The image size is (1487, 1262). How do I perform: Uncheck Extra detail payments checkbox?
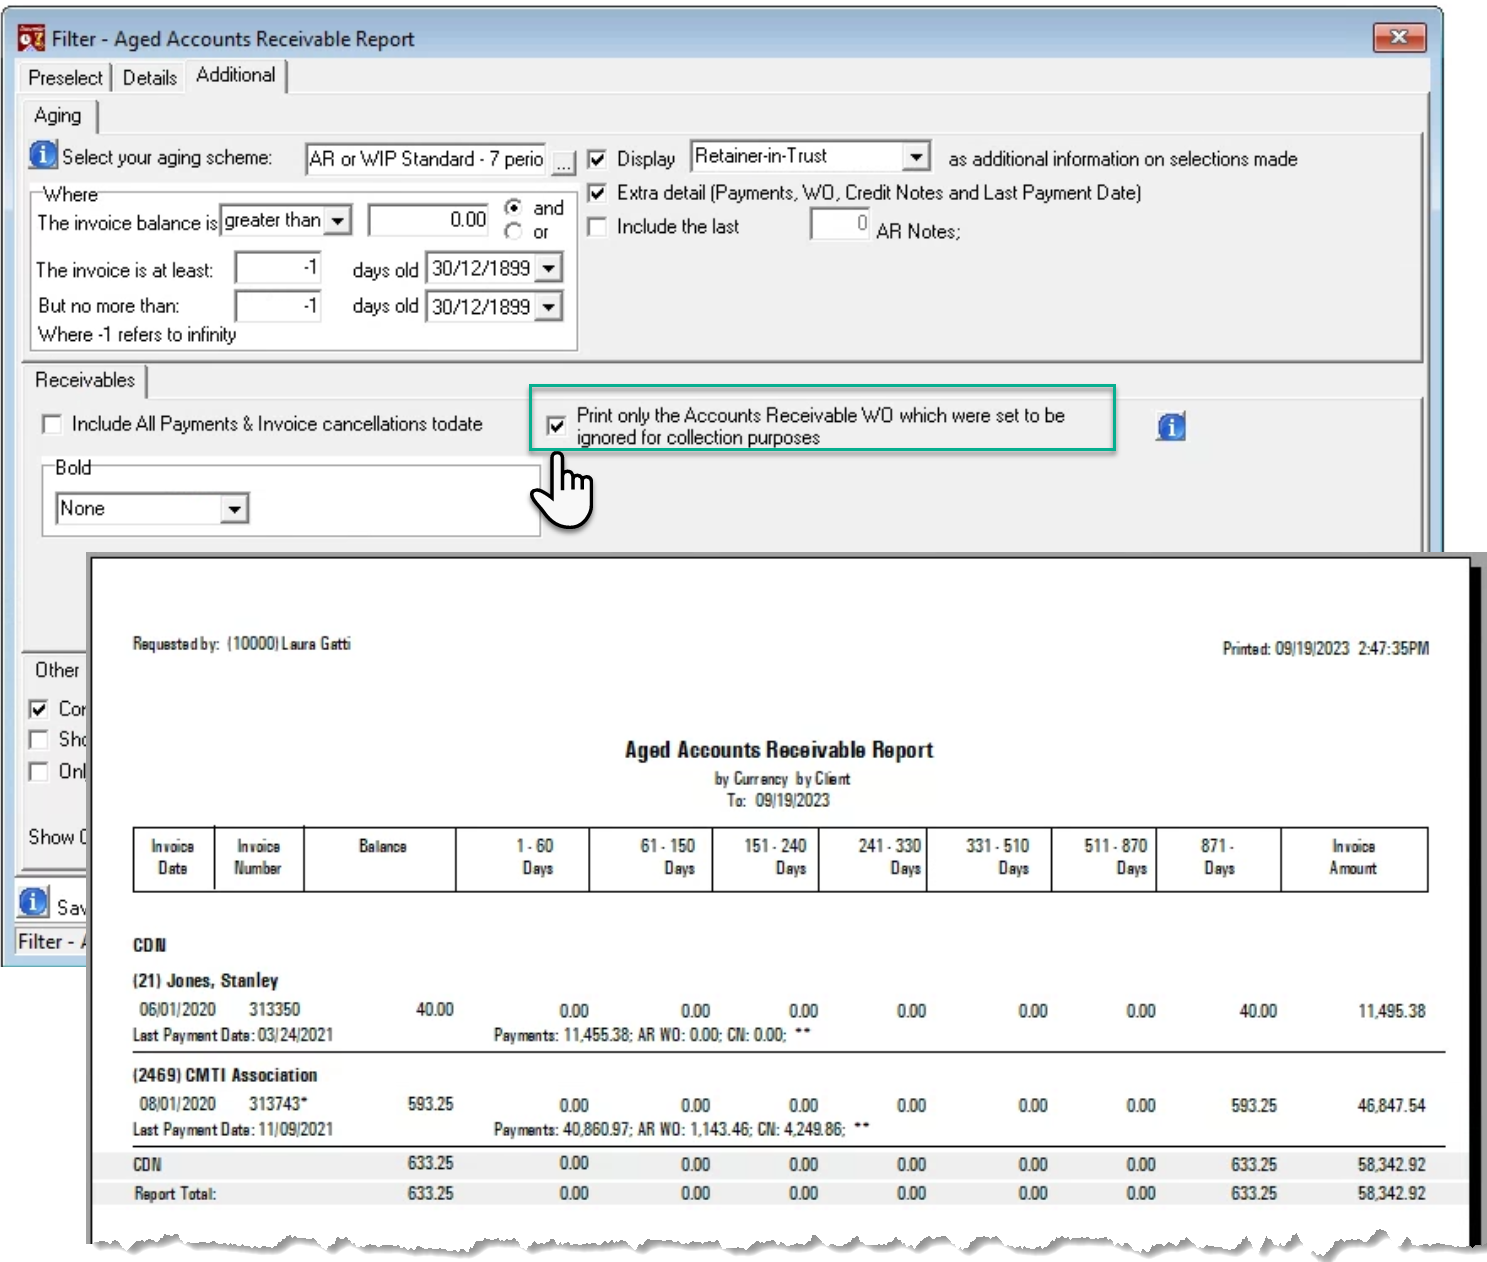tap(597, 193)
